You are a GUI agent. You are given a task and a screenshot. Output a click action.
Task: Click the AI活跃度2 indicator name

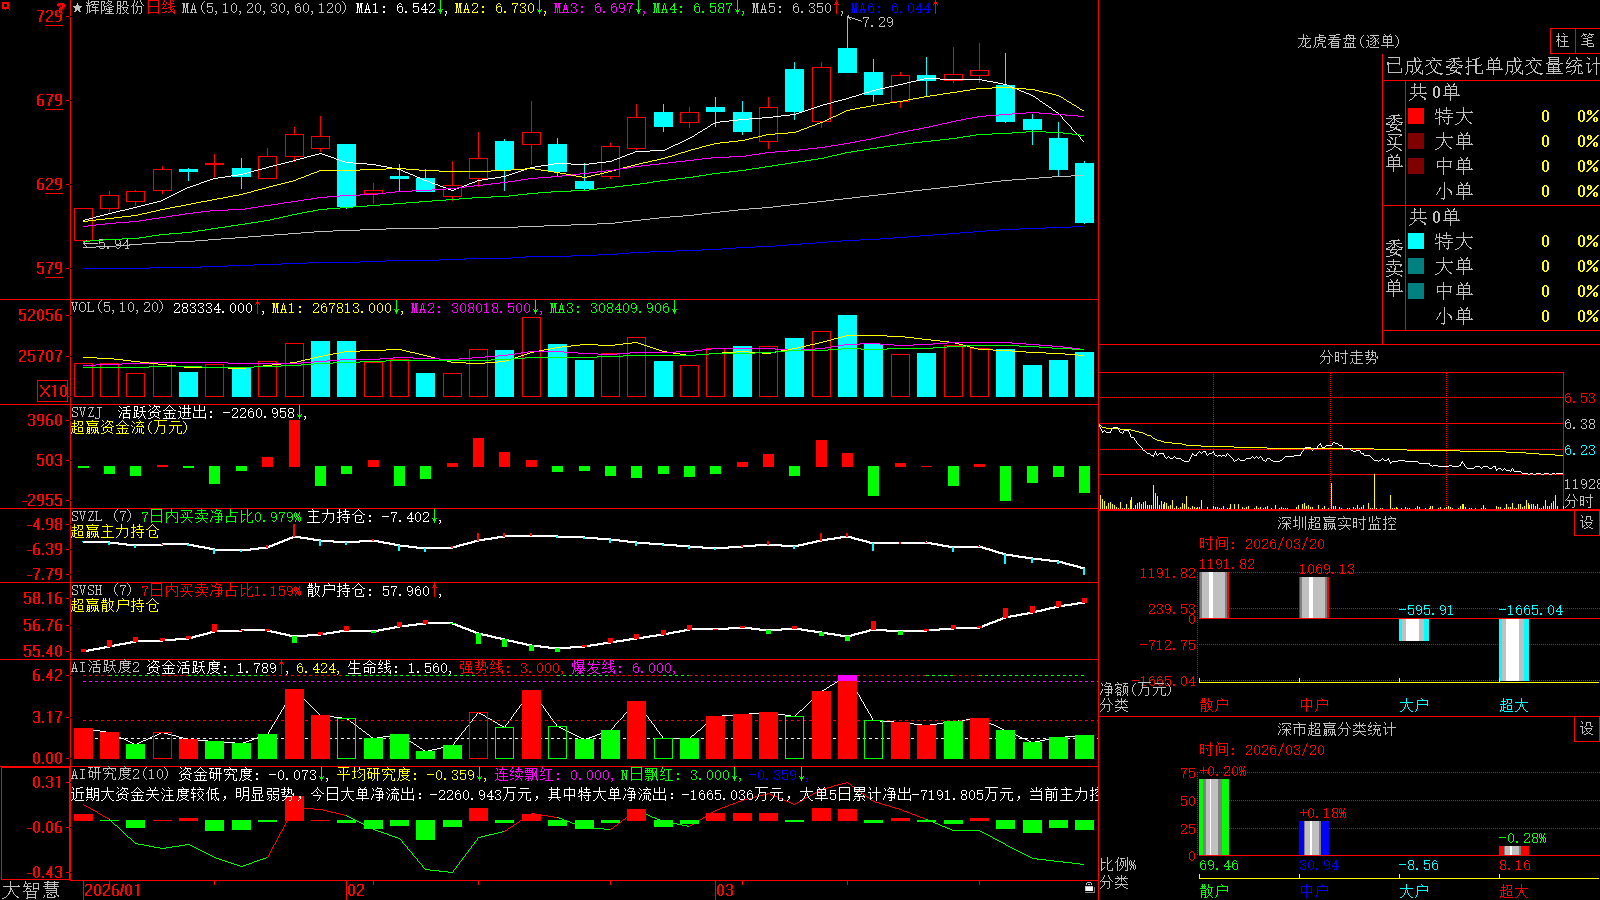(x=106, y=668)
